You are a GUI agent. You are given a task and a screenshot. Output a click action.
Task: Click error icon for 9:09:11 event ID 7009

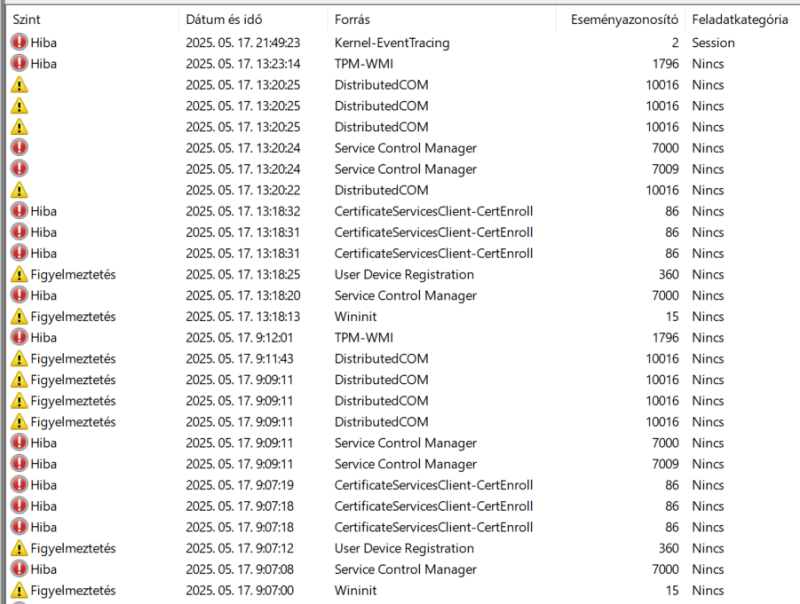coord(19,464)
